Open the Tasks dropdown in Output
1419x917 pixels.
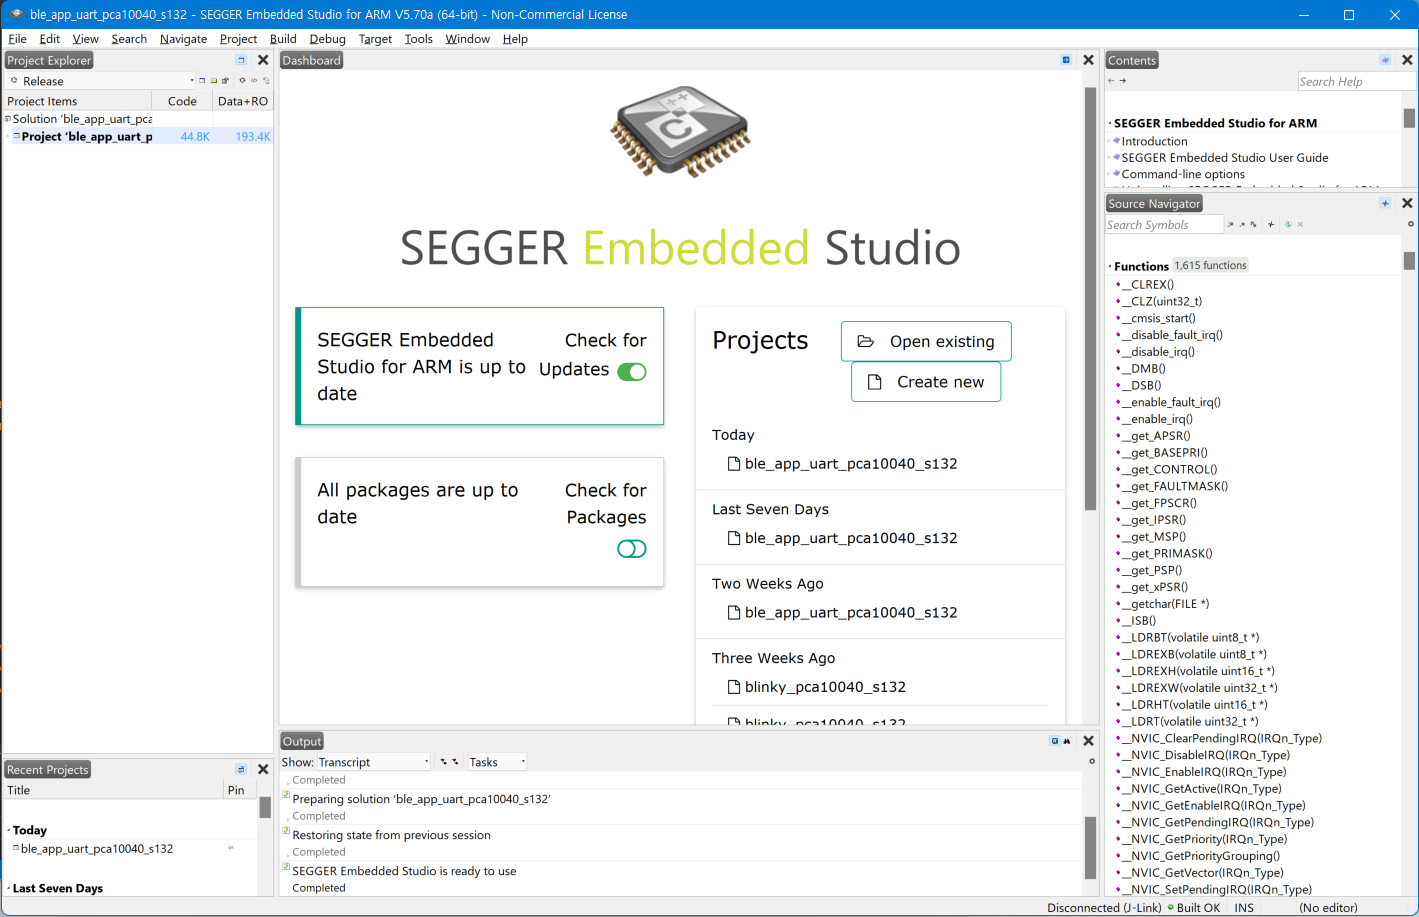(496, 762)
